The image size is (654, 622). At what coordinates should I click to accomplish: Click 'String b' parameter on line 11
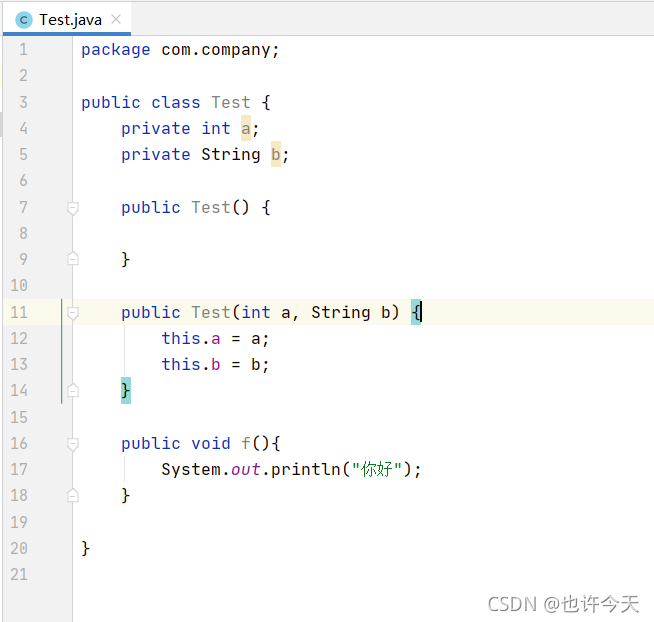pyautogui.click(x=351, y=312)
